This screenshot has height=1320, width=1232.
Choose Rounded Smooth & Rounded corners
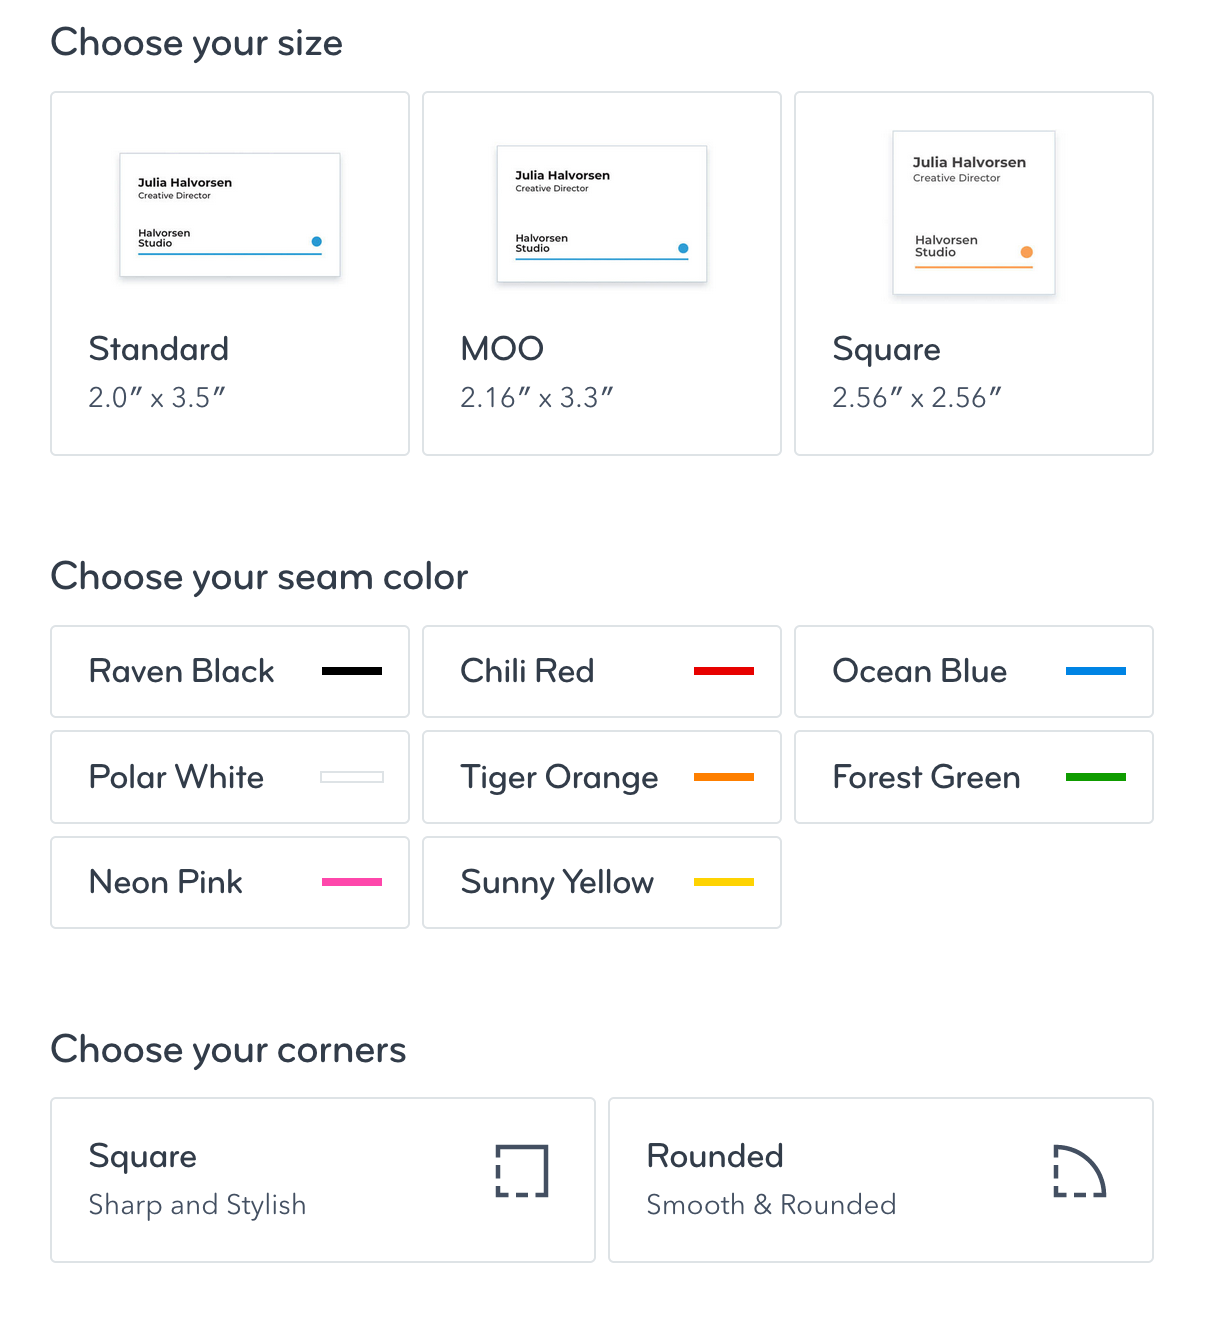coord(881,1180)
